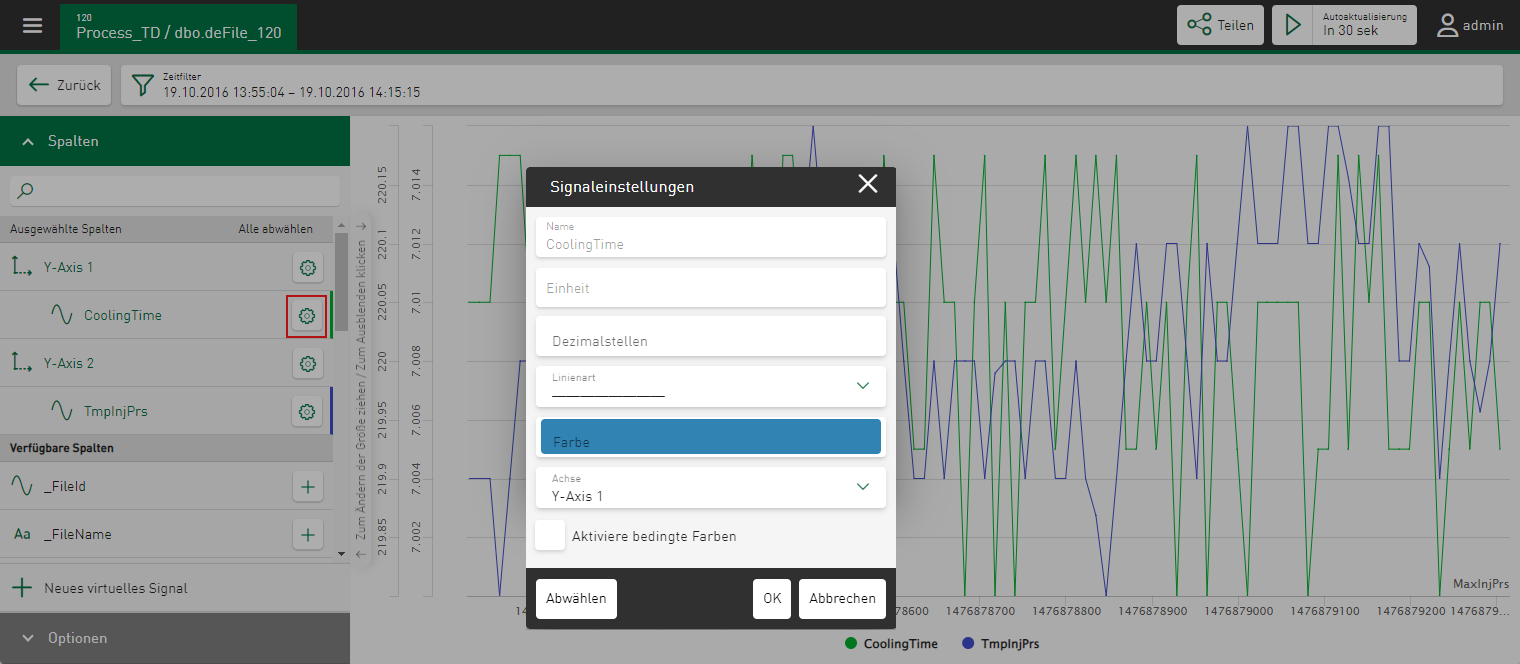
Task: Select the Process_TD / dbo.deFile_120 tab
Action: [178, 27]
